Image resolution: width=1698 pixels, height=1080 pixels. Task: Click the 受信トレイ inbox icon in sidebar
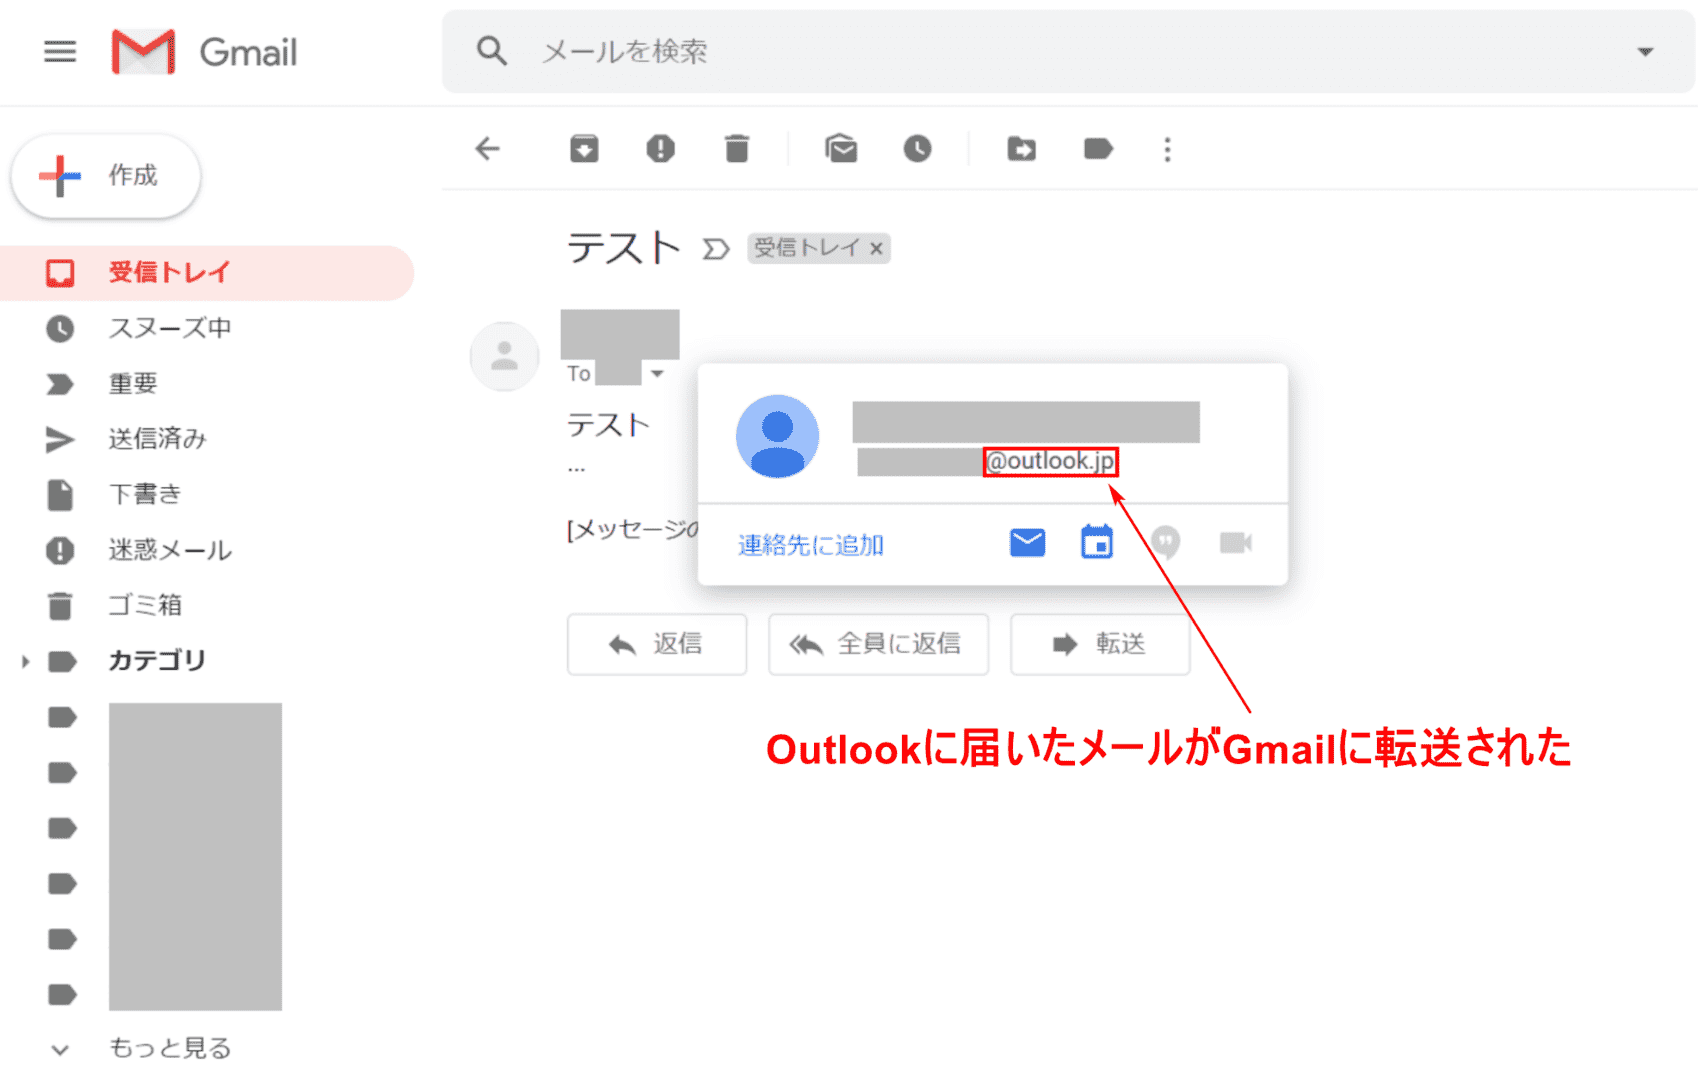click(60, 273)
